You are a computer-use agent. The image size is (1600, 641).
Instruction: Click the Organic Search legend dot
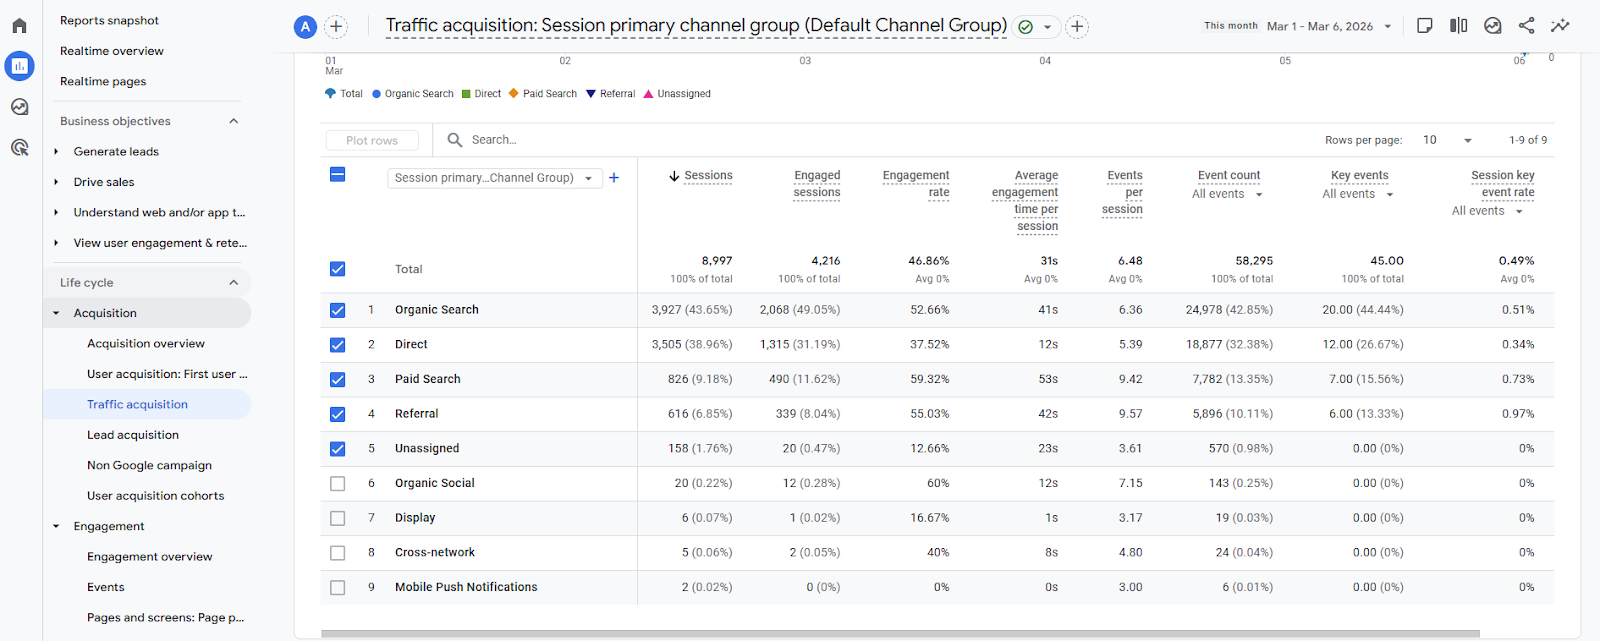[x=376, y=94]
